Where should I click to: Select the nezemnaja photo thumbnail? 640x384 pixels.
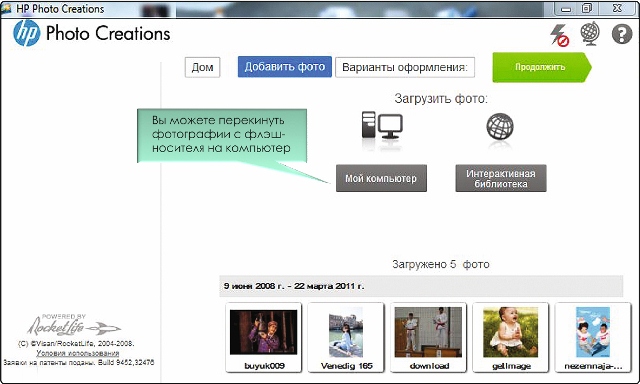click(593, 337)
